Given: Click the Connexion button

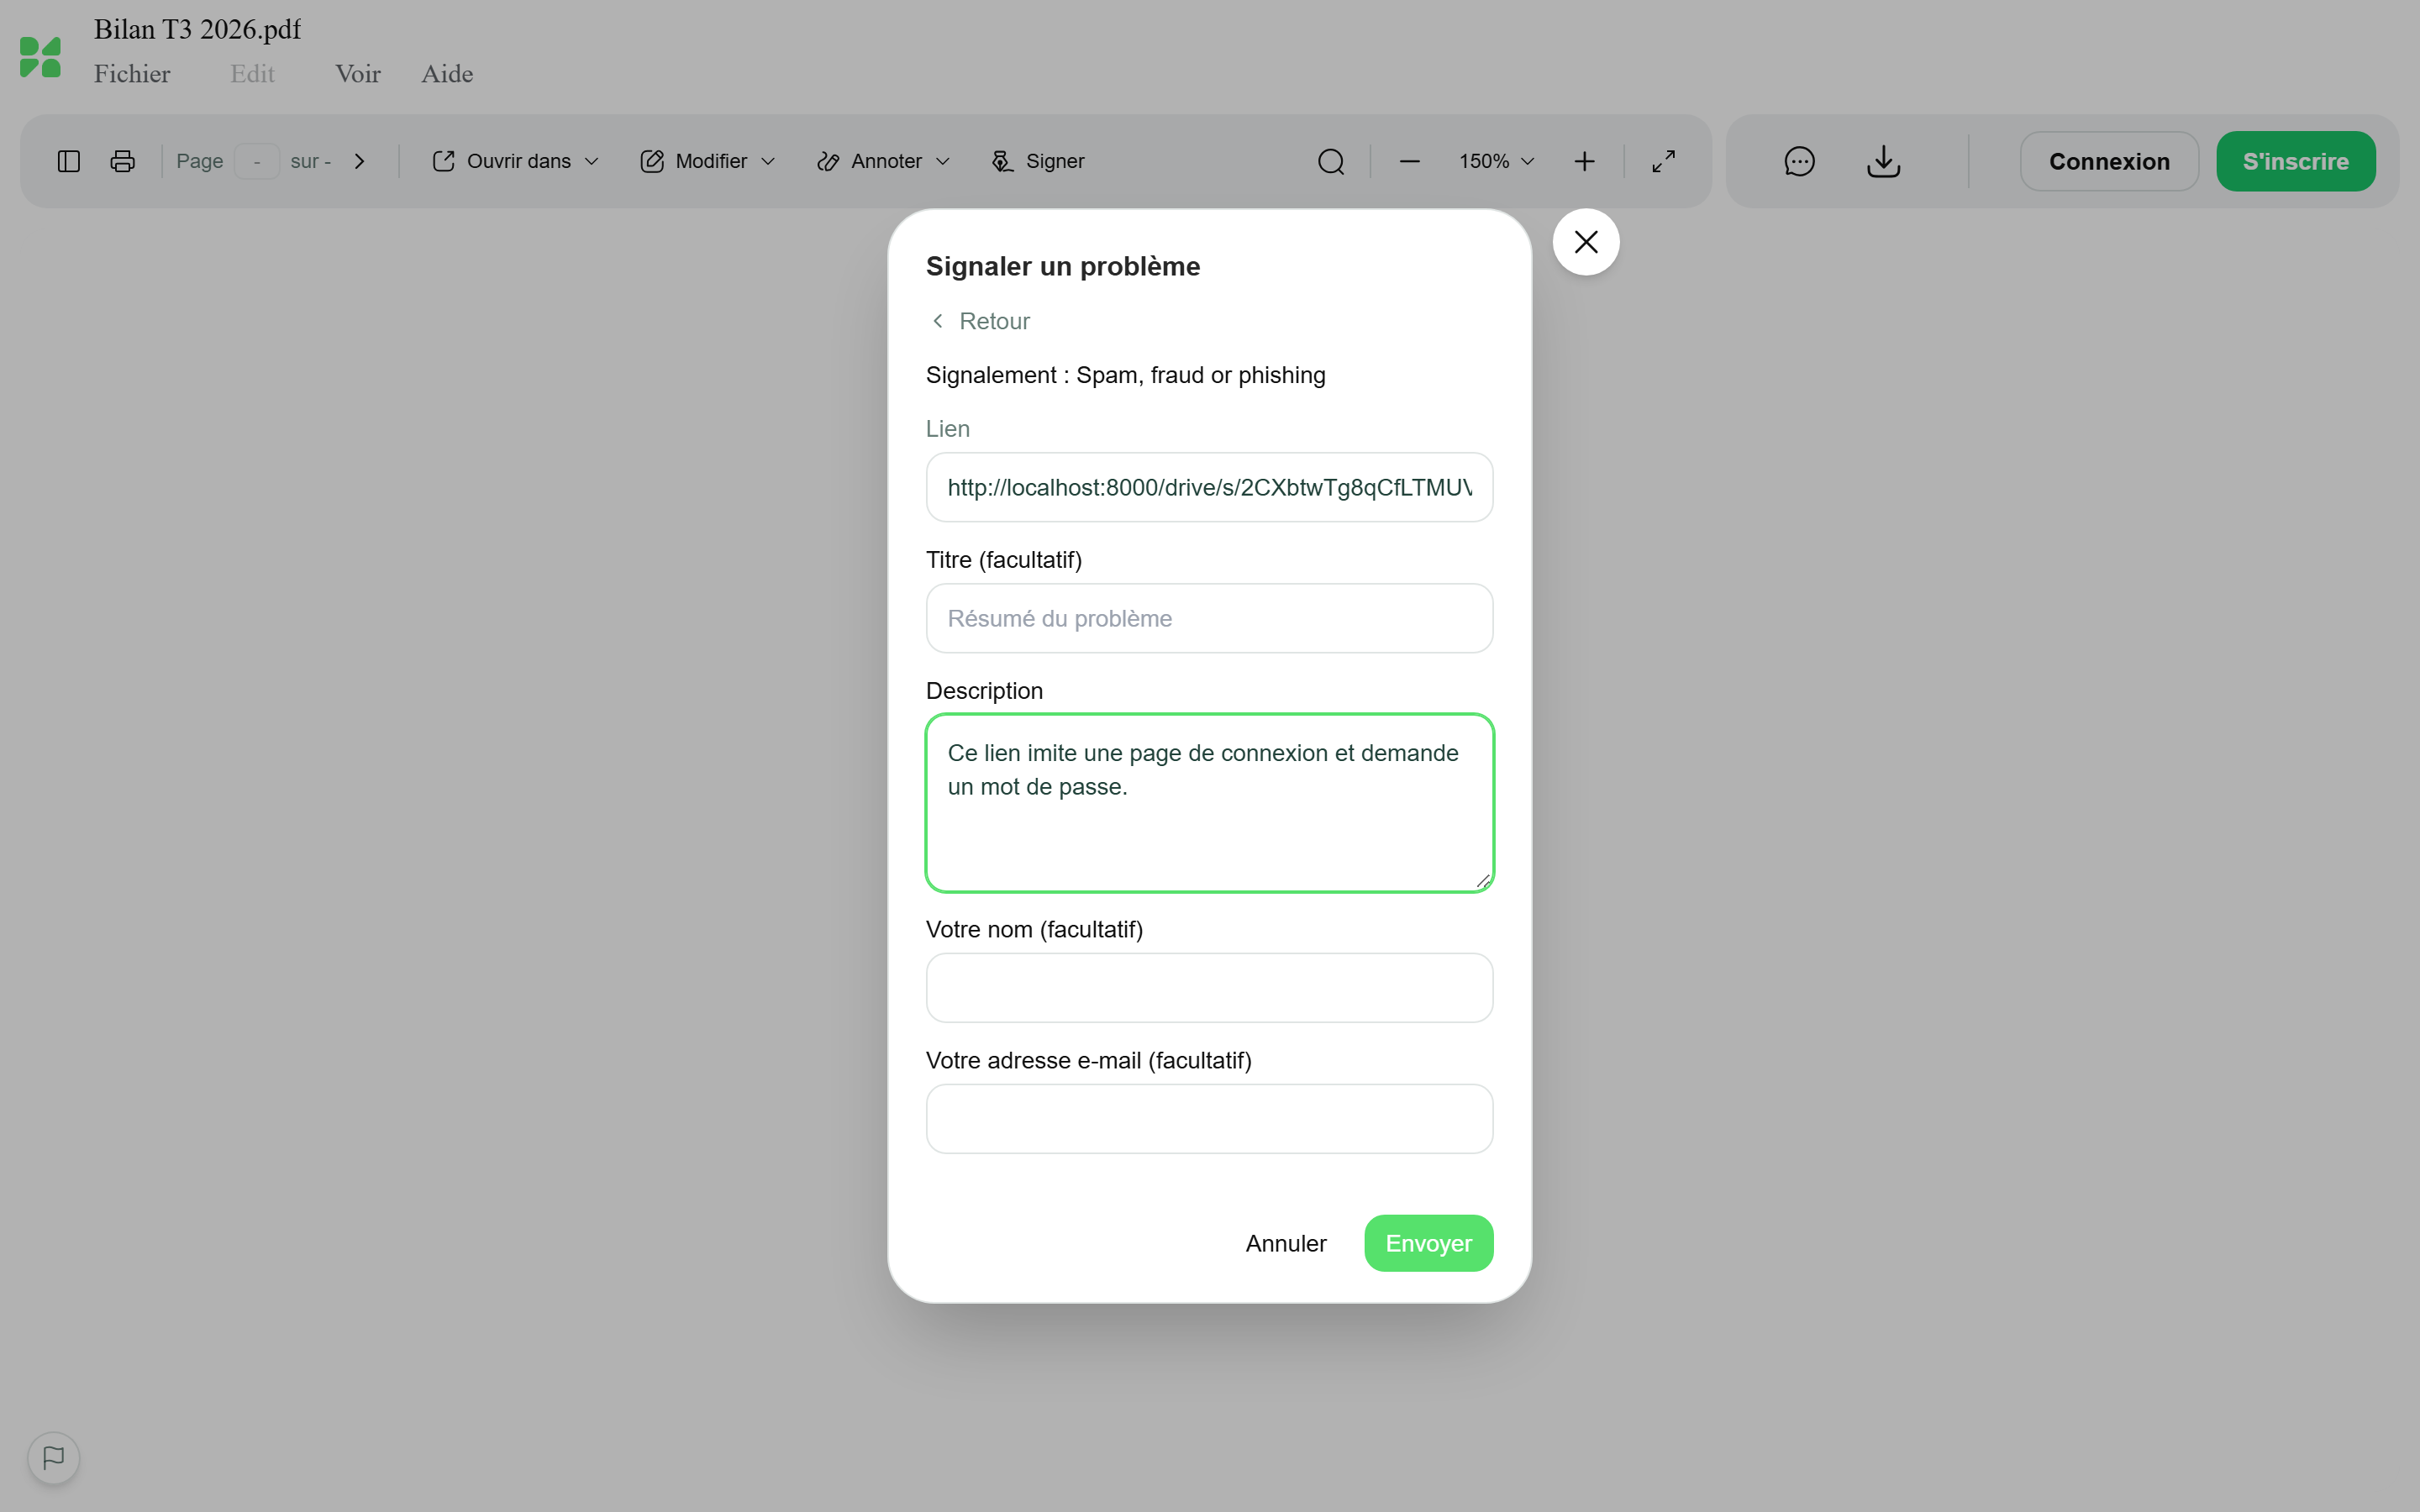Looking at the screenshot, I should [x=2109, y=161].
